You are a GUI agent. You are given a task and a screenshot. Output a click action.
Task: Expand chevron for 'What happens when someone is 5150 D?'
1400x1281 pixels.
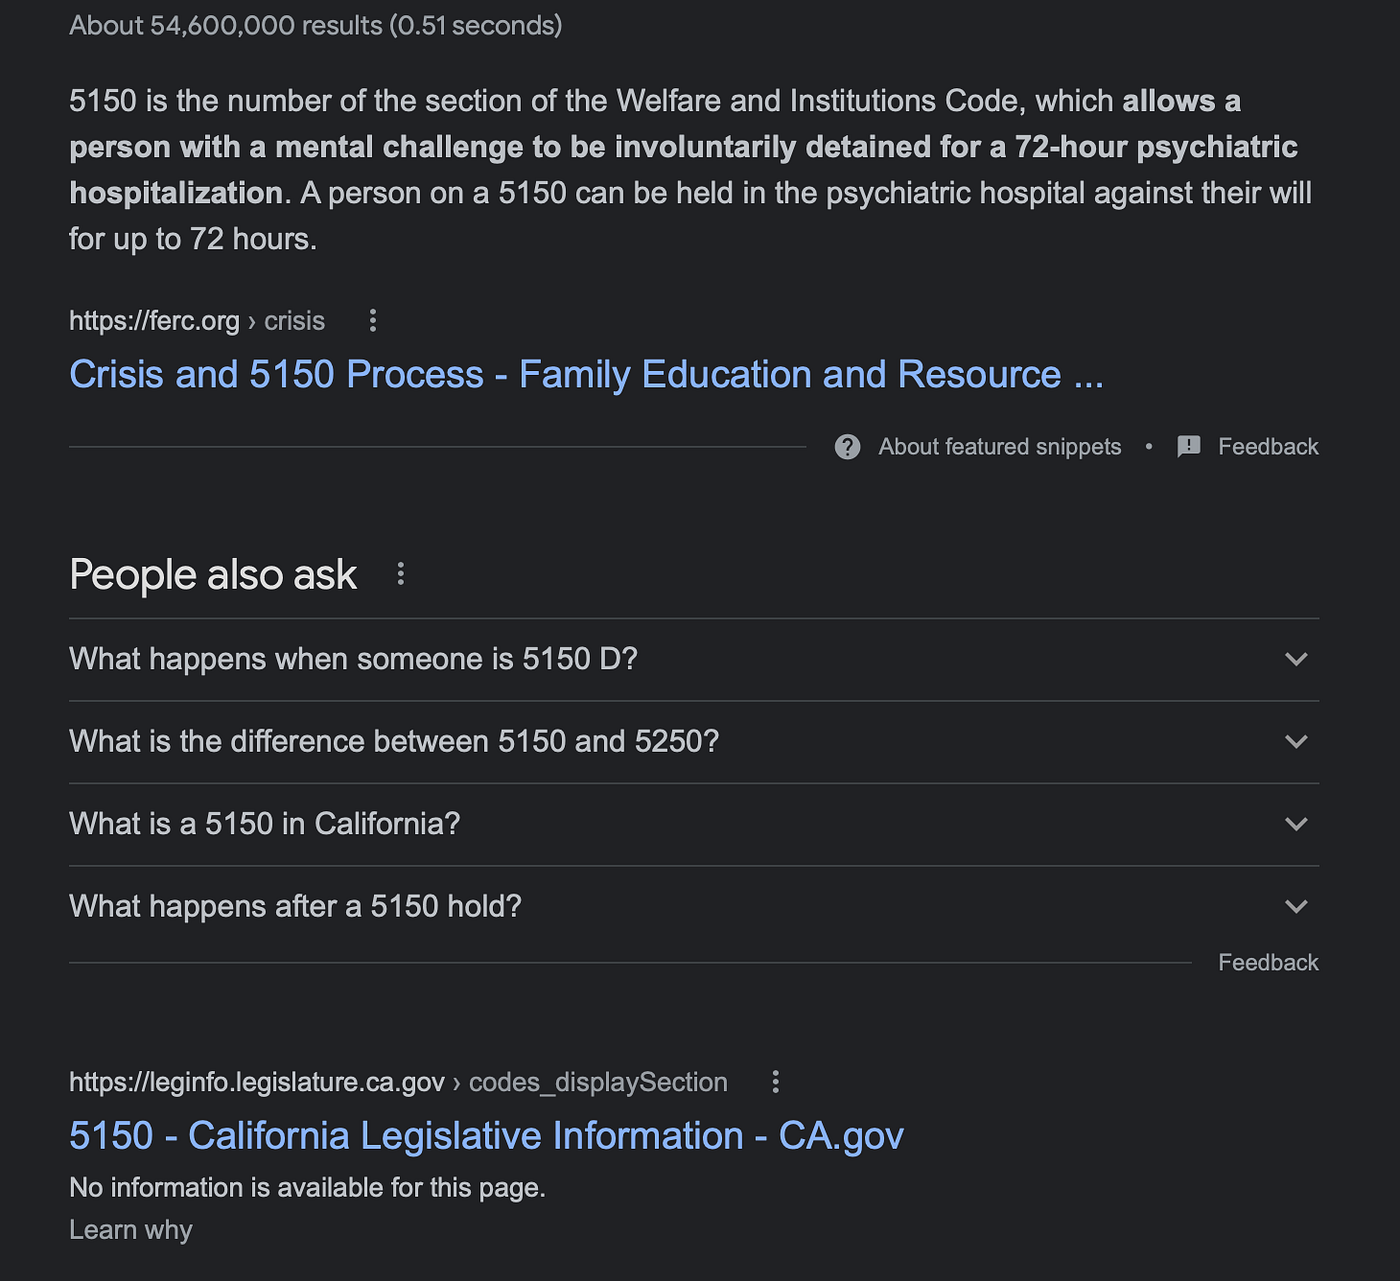pyautogui.click(x=1296, y=659)
